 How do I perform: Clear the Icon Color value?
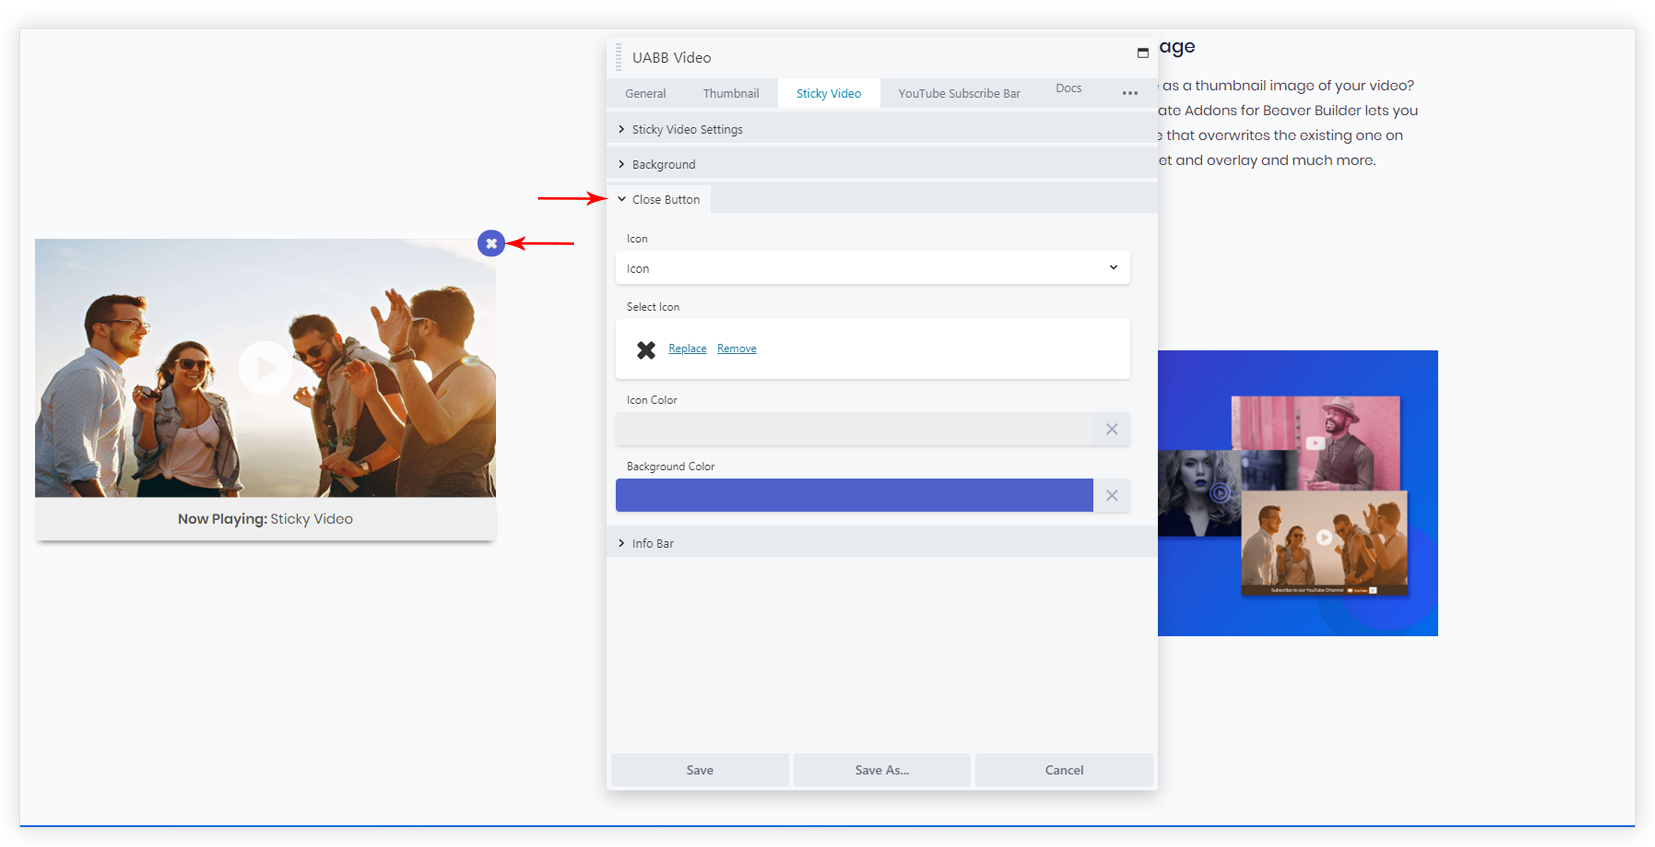pyautogui.click(x=1111, y=429)
